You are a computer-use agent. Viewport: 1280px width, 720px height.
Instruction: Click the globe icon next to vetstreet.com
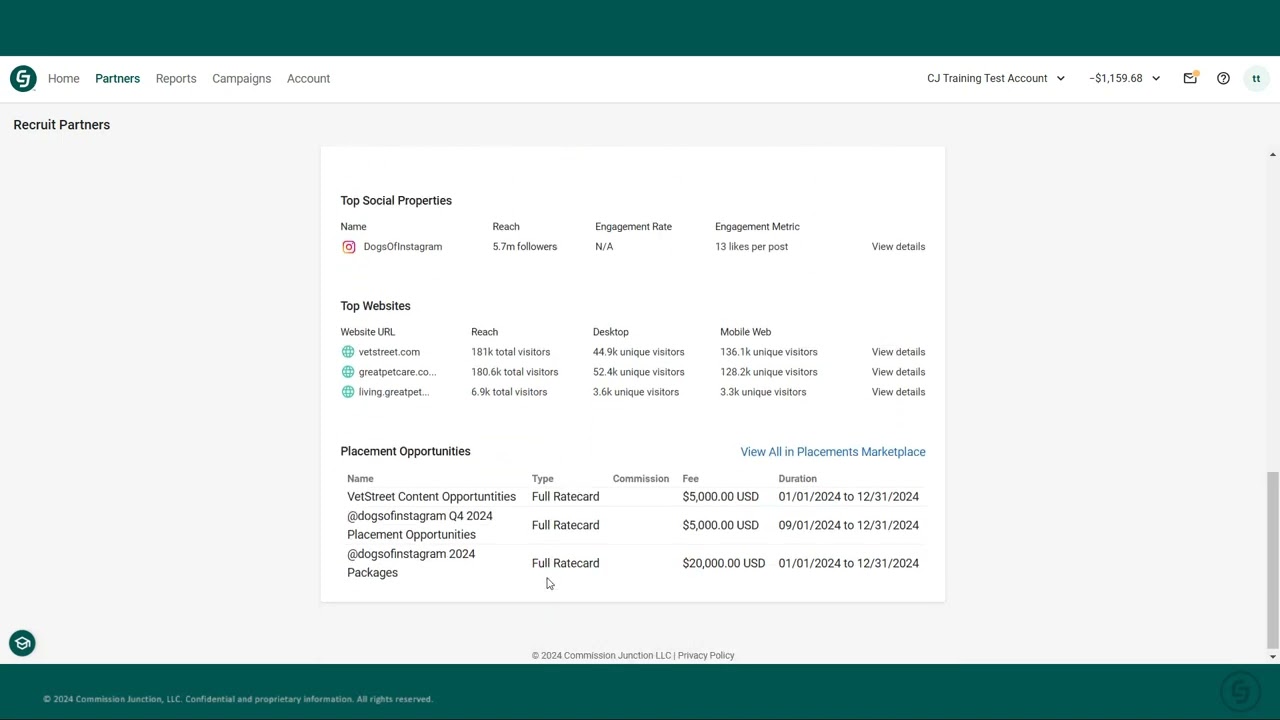pos(348,352)
